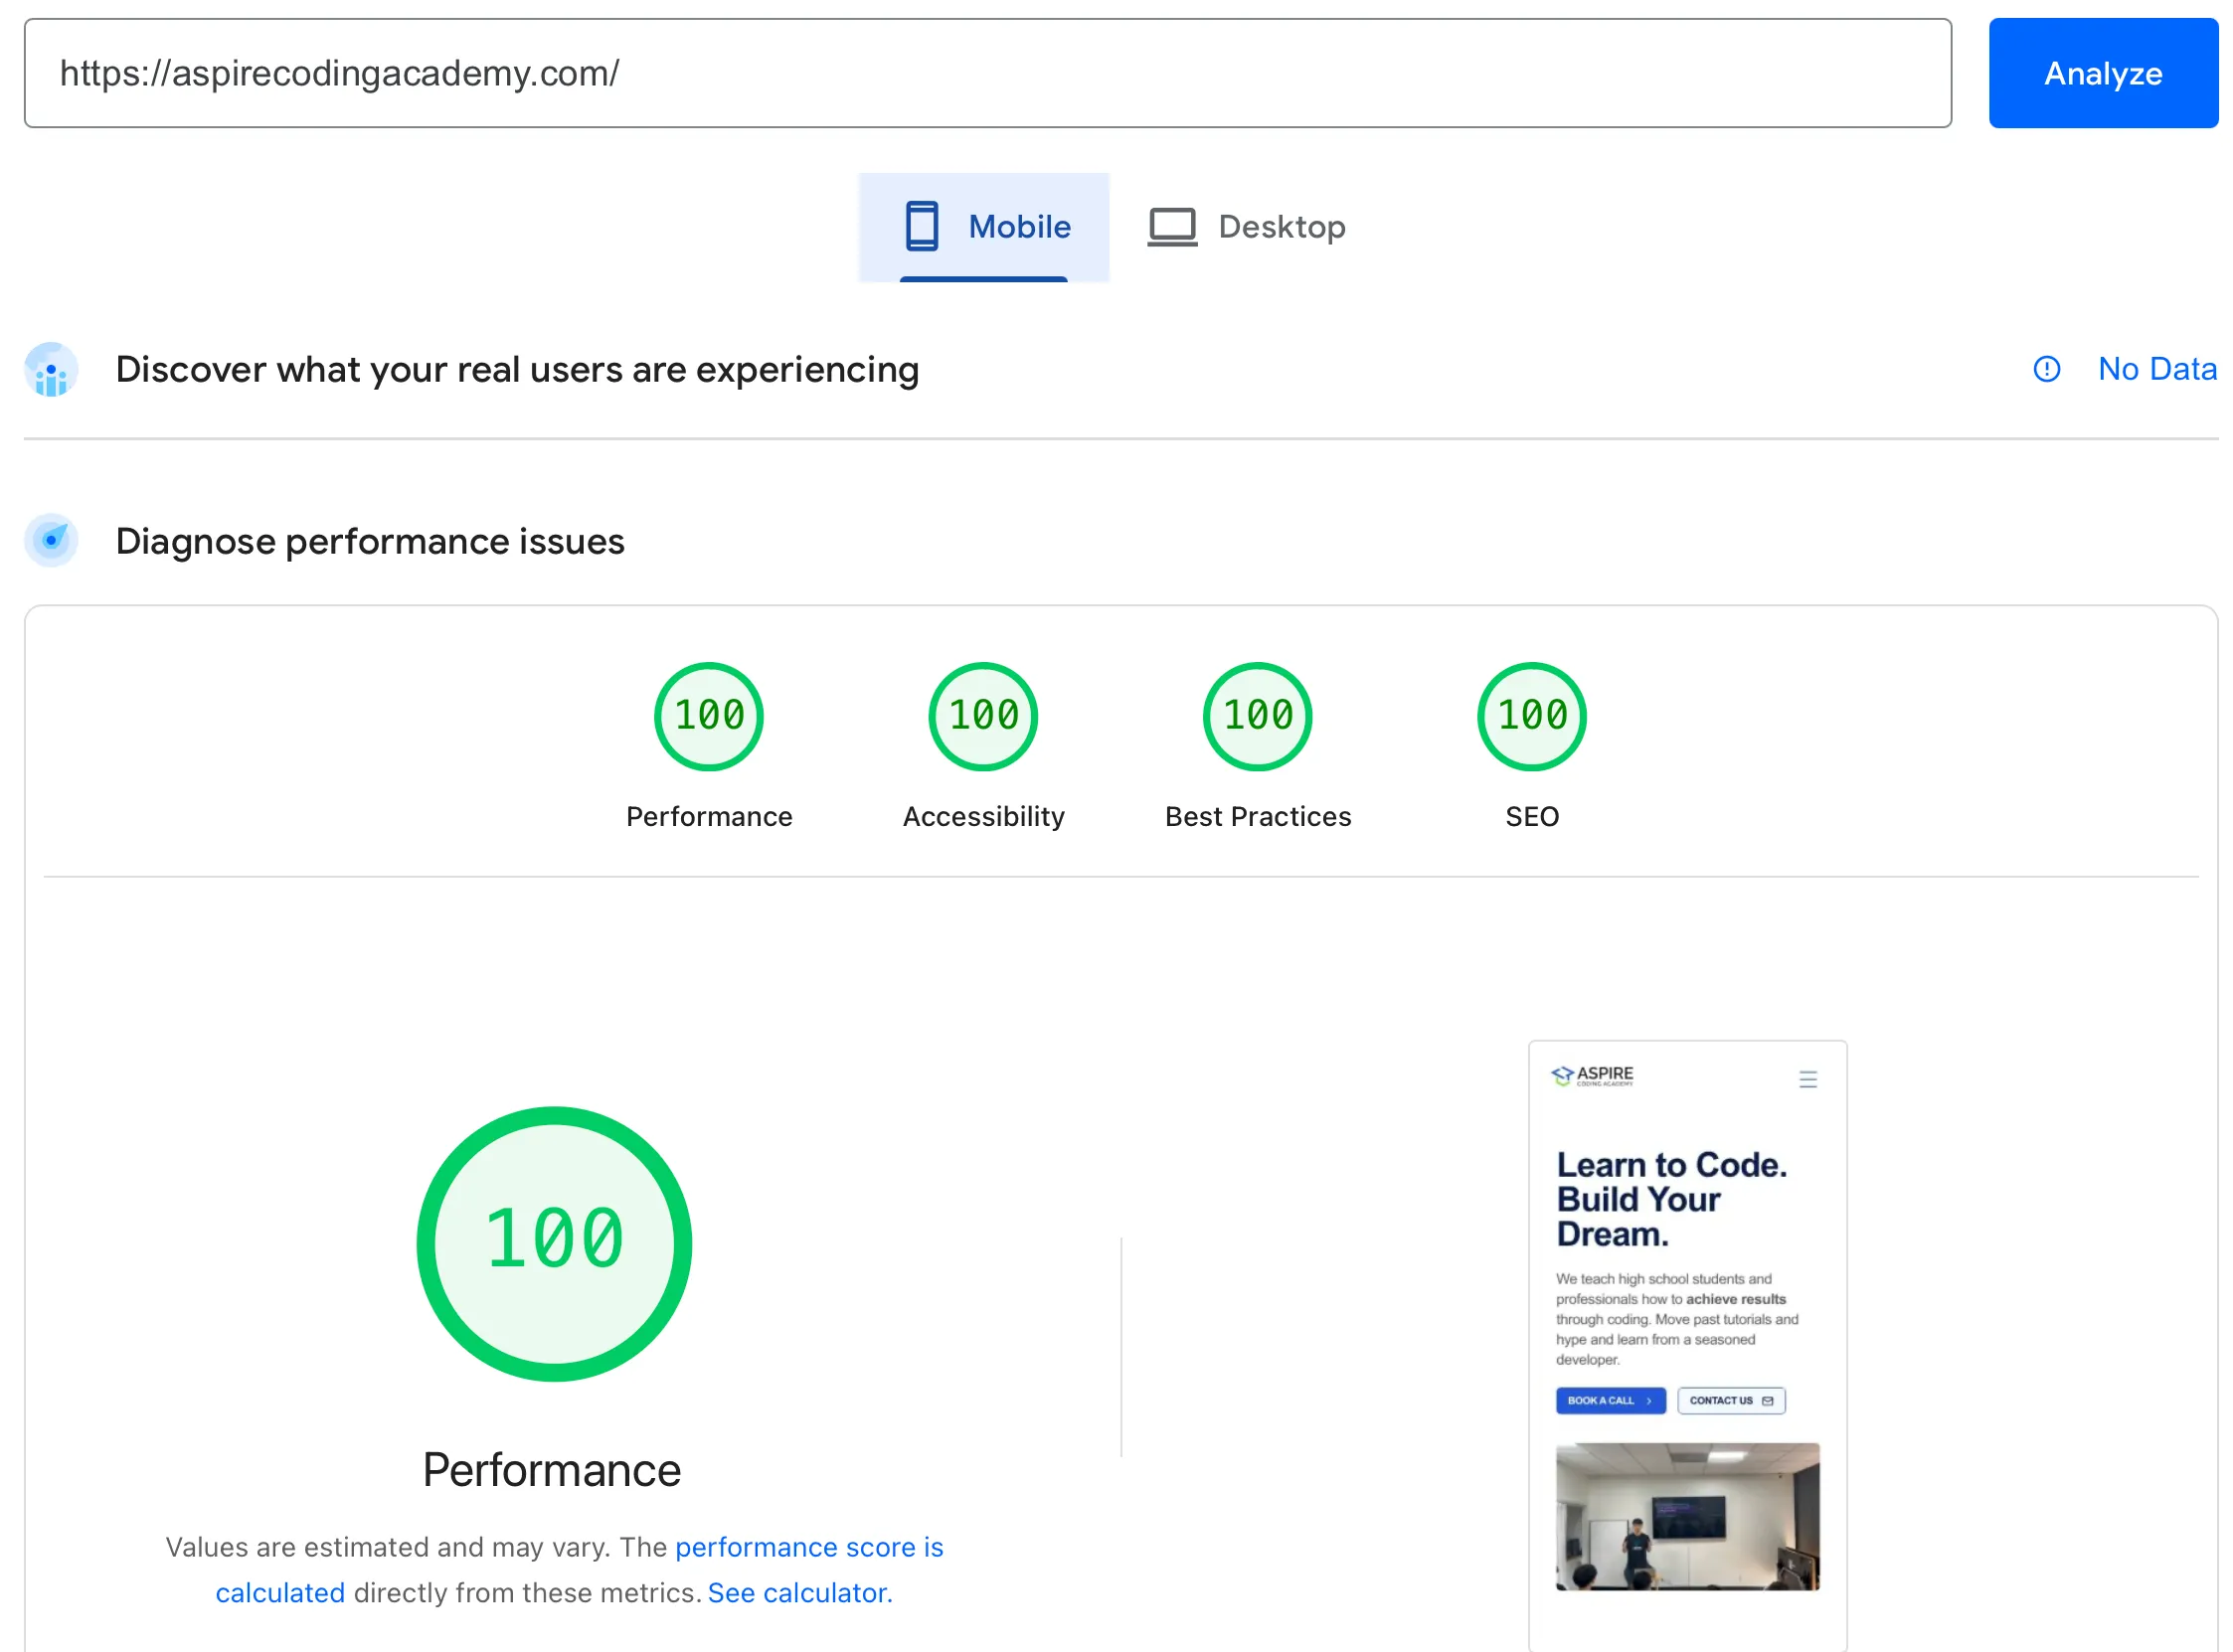Open the performance score is calculated link
Image resolution: width=2233 pixels, height=1652 pixels.
click(x=808, y=1547)
